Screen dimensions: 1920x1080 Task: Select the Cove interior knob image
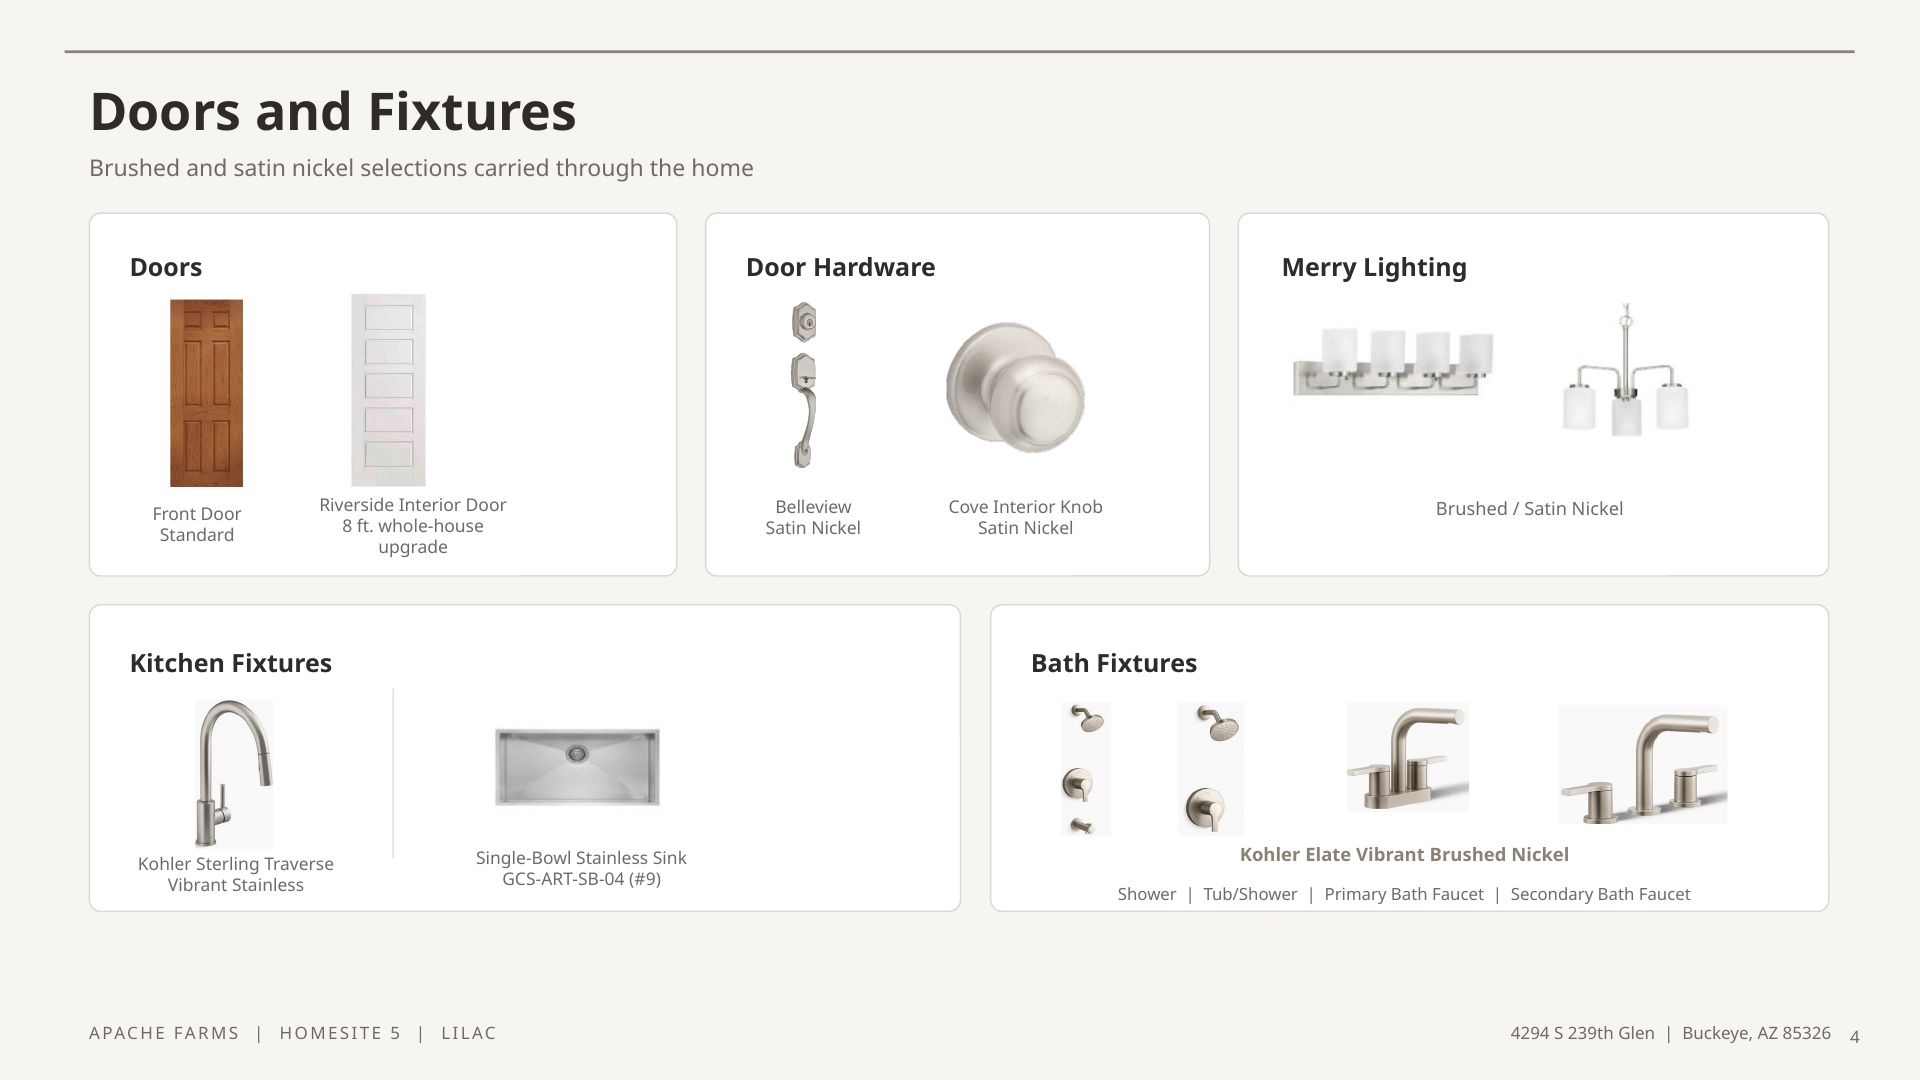[x=1015, y=387]
